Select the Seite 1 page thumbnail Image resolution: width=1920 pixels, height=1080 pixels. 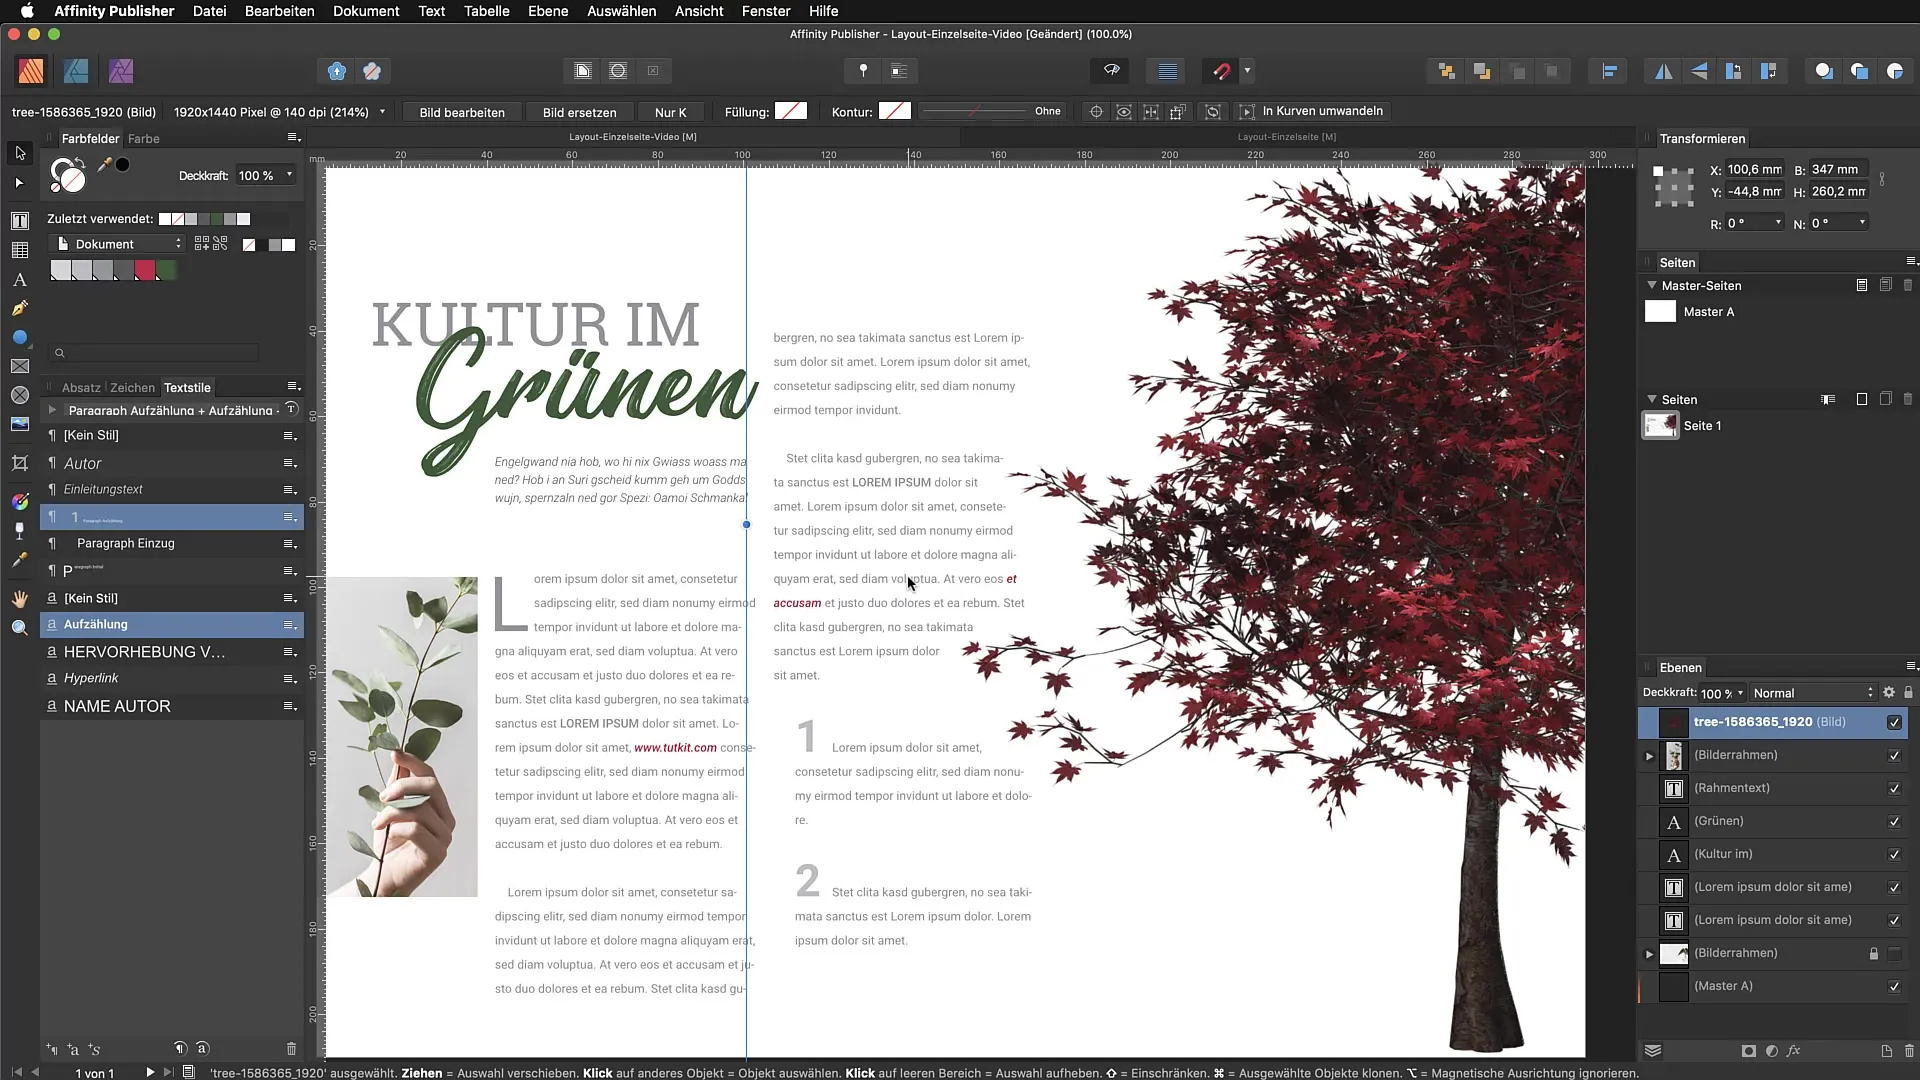[1660, 426]
